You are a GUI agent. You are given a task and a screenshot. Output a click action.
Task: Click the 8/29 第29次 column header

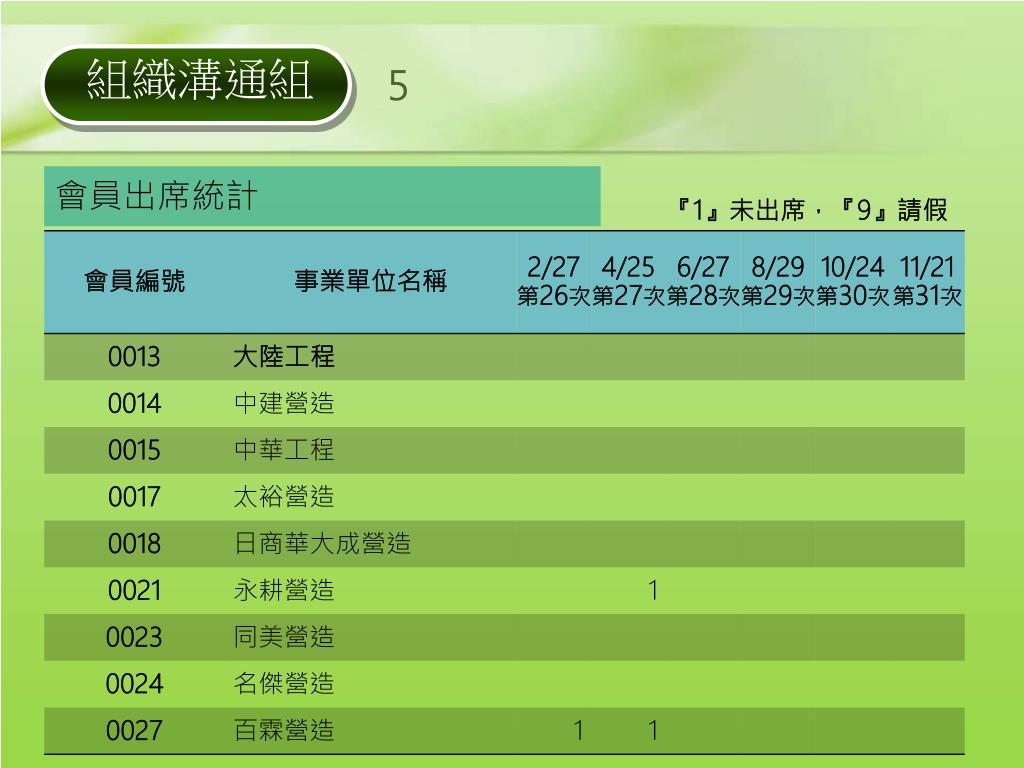pos(777,281)
